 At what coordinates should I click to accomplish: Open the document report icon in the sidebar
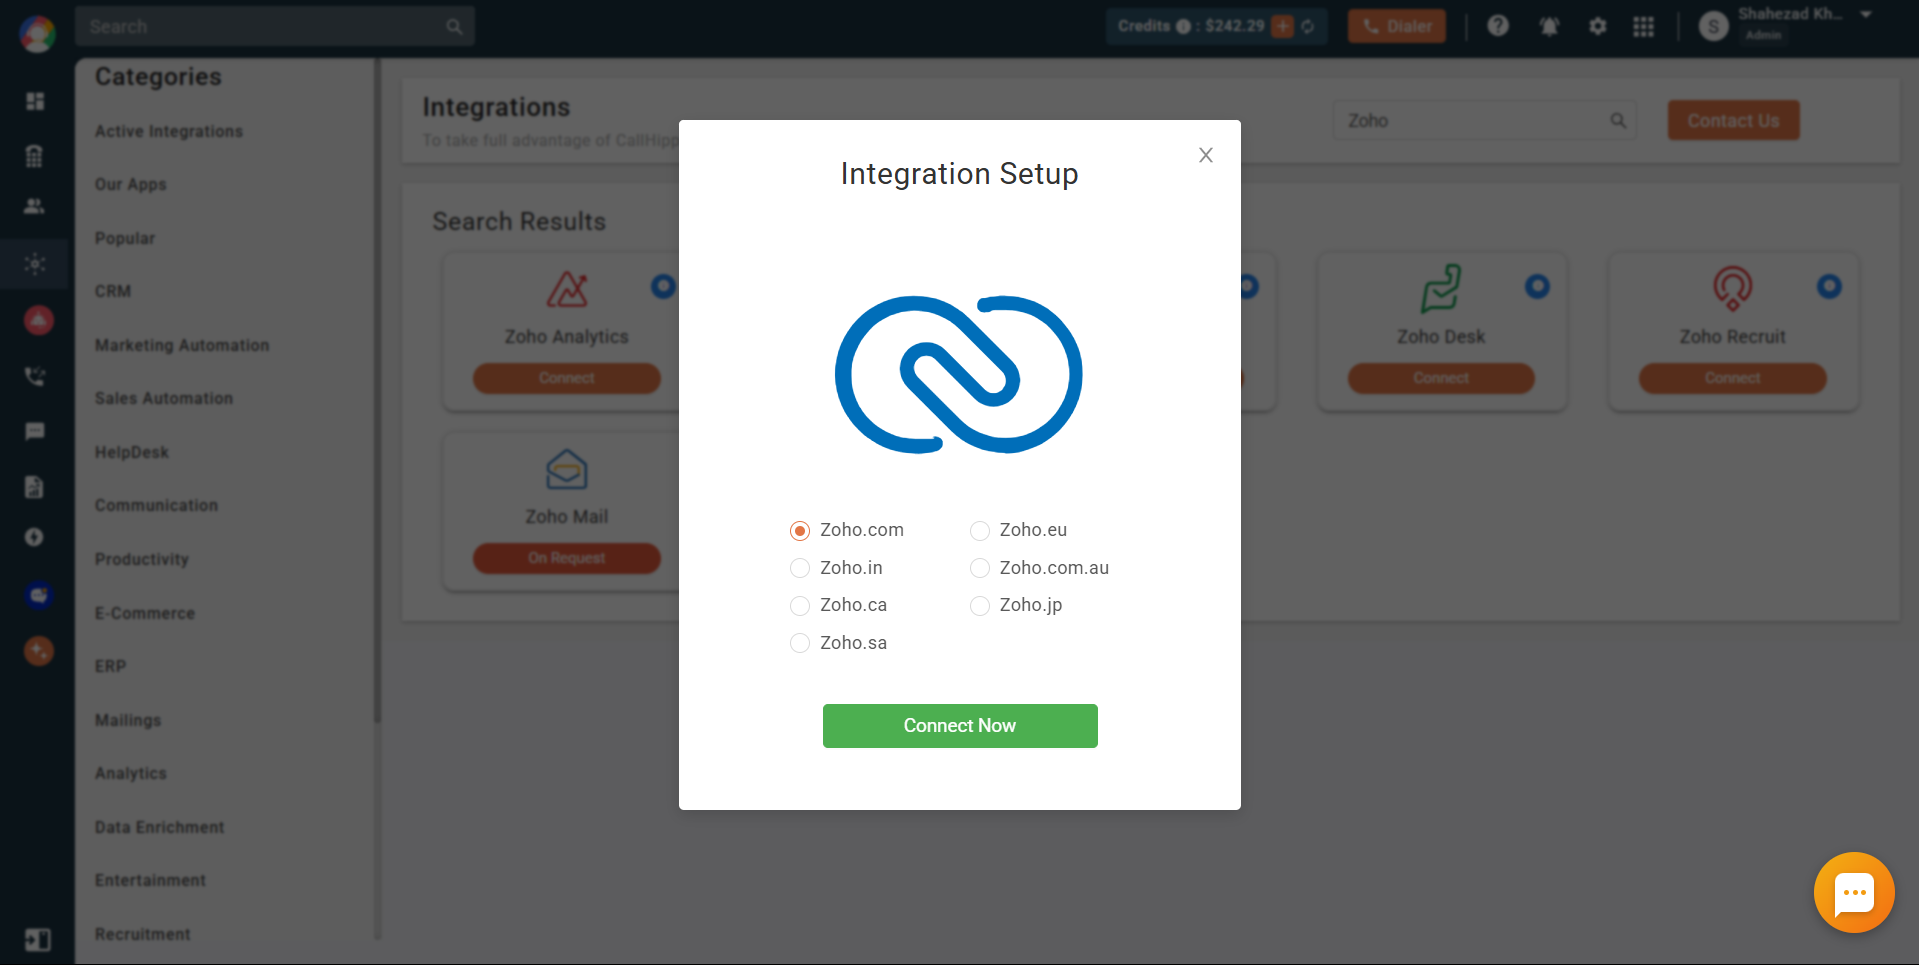point(35,487)
